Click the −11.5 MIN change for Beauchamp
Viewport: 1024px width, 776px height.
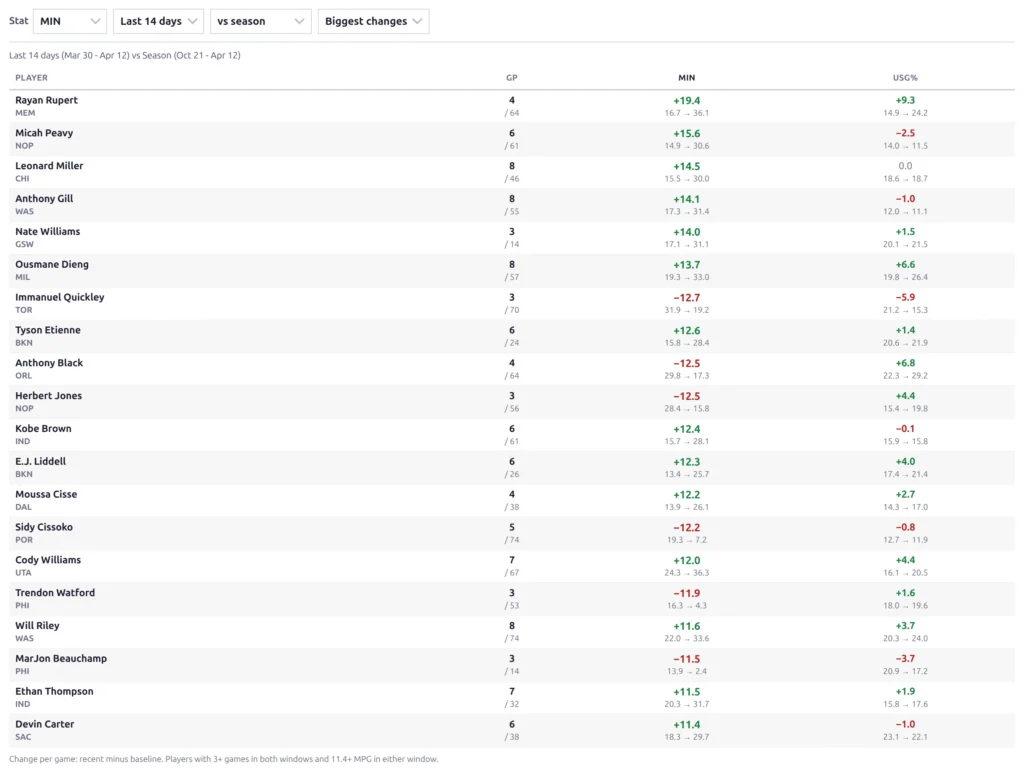(x=686, y=659)
